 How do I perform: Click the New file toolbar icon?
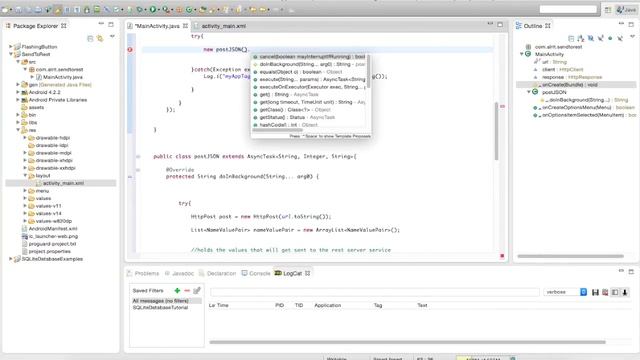coord(5,9)
